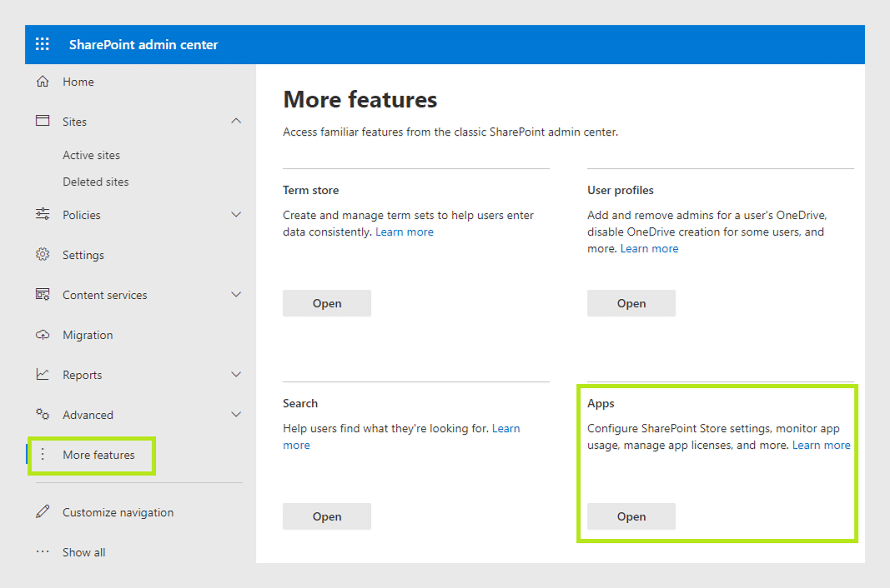890x588 pixels.
Task: Click the Settings gear icon
Action: coord(43,254)
